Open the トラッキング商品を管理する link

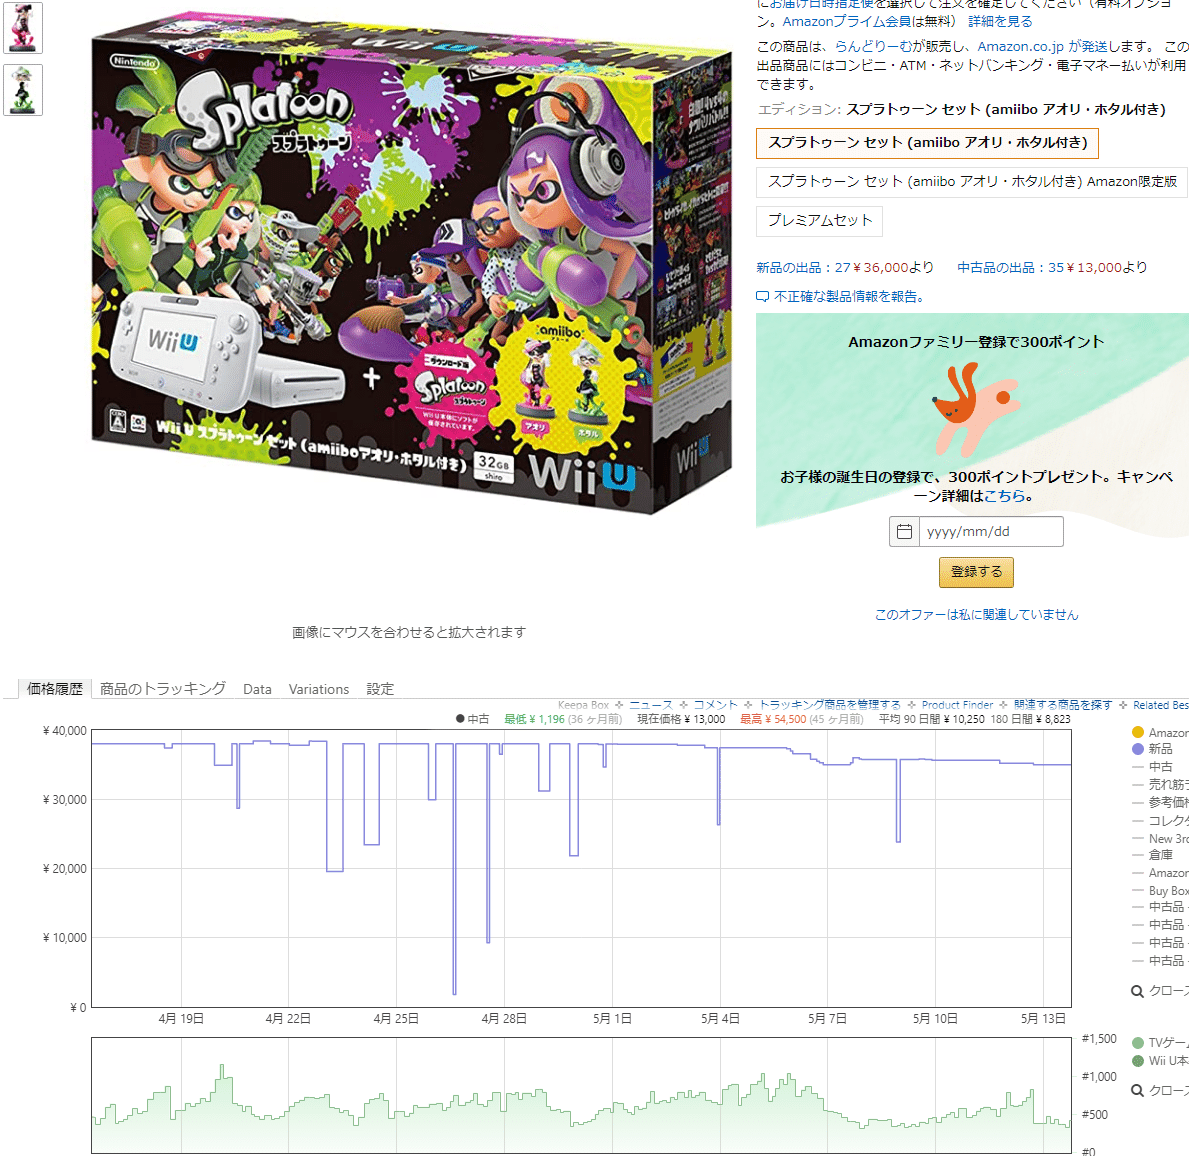pos(830,705)
